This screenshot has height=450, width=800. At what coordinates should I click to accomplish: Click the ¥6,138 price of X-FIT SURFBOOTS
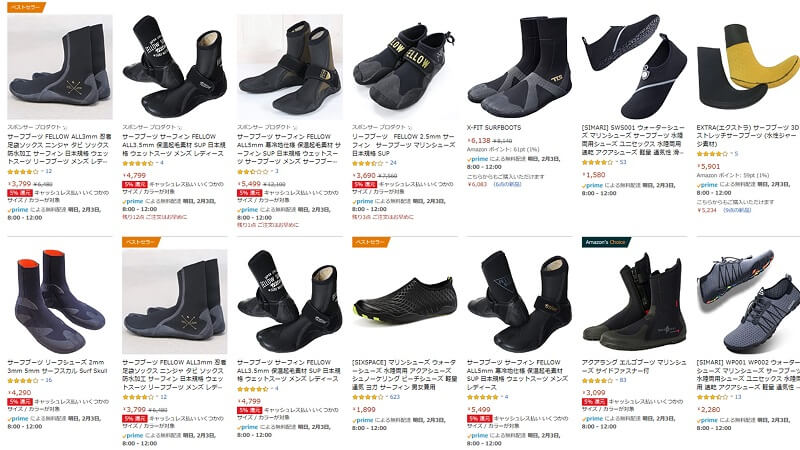pyautogui.click(x=480, y=140)
